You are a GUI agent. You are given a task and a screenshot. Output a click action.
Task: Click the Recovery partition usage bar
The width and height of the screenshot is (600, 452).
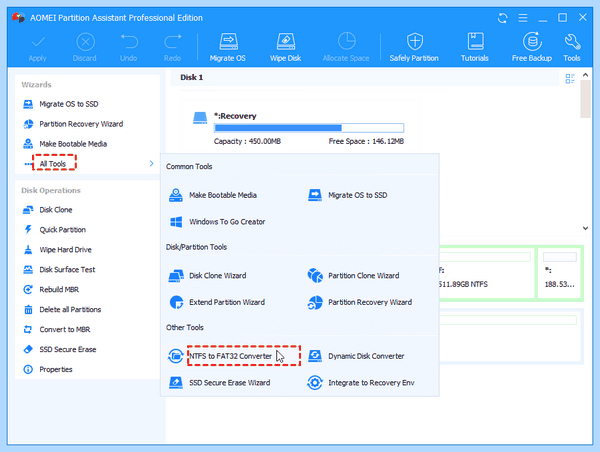pyautogui.click(x=309, y=128)
